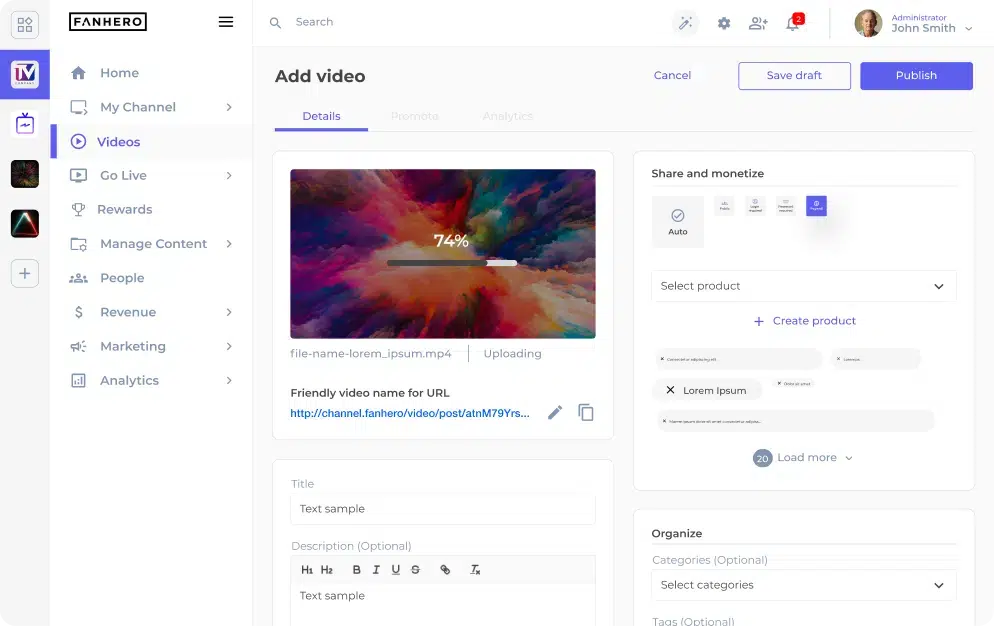Click the magic wand icon in top bar
The height and width of the screenshot is (626, 994).
pos(685,23)
